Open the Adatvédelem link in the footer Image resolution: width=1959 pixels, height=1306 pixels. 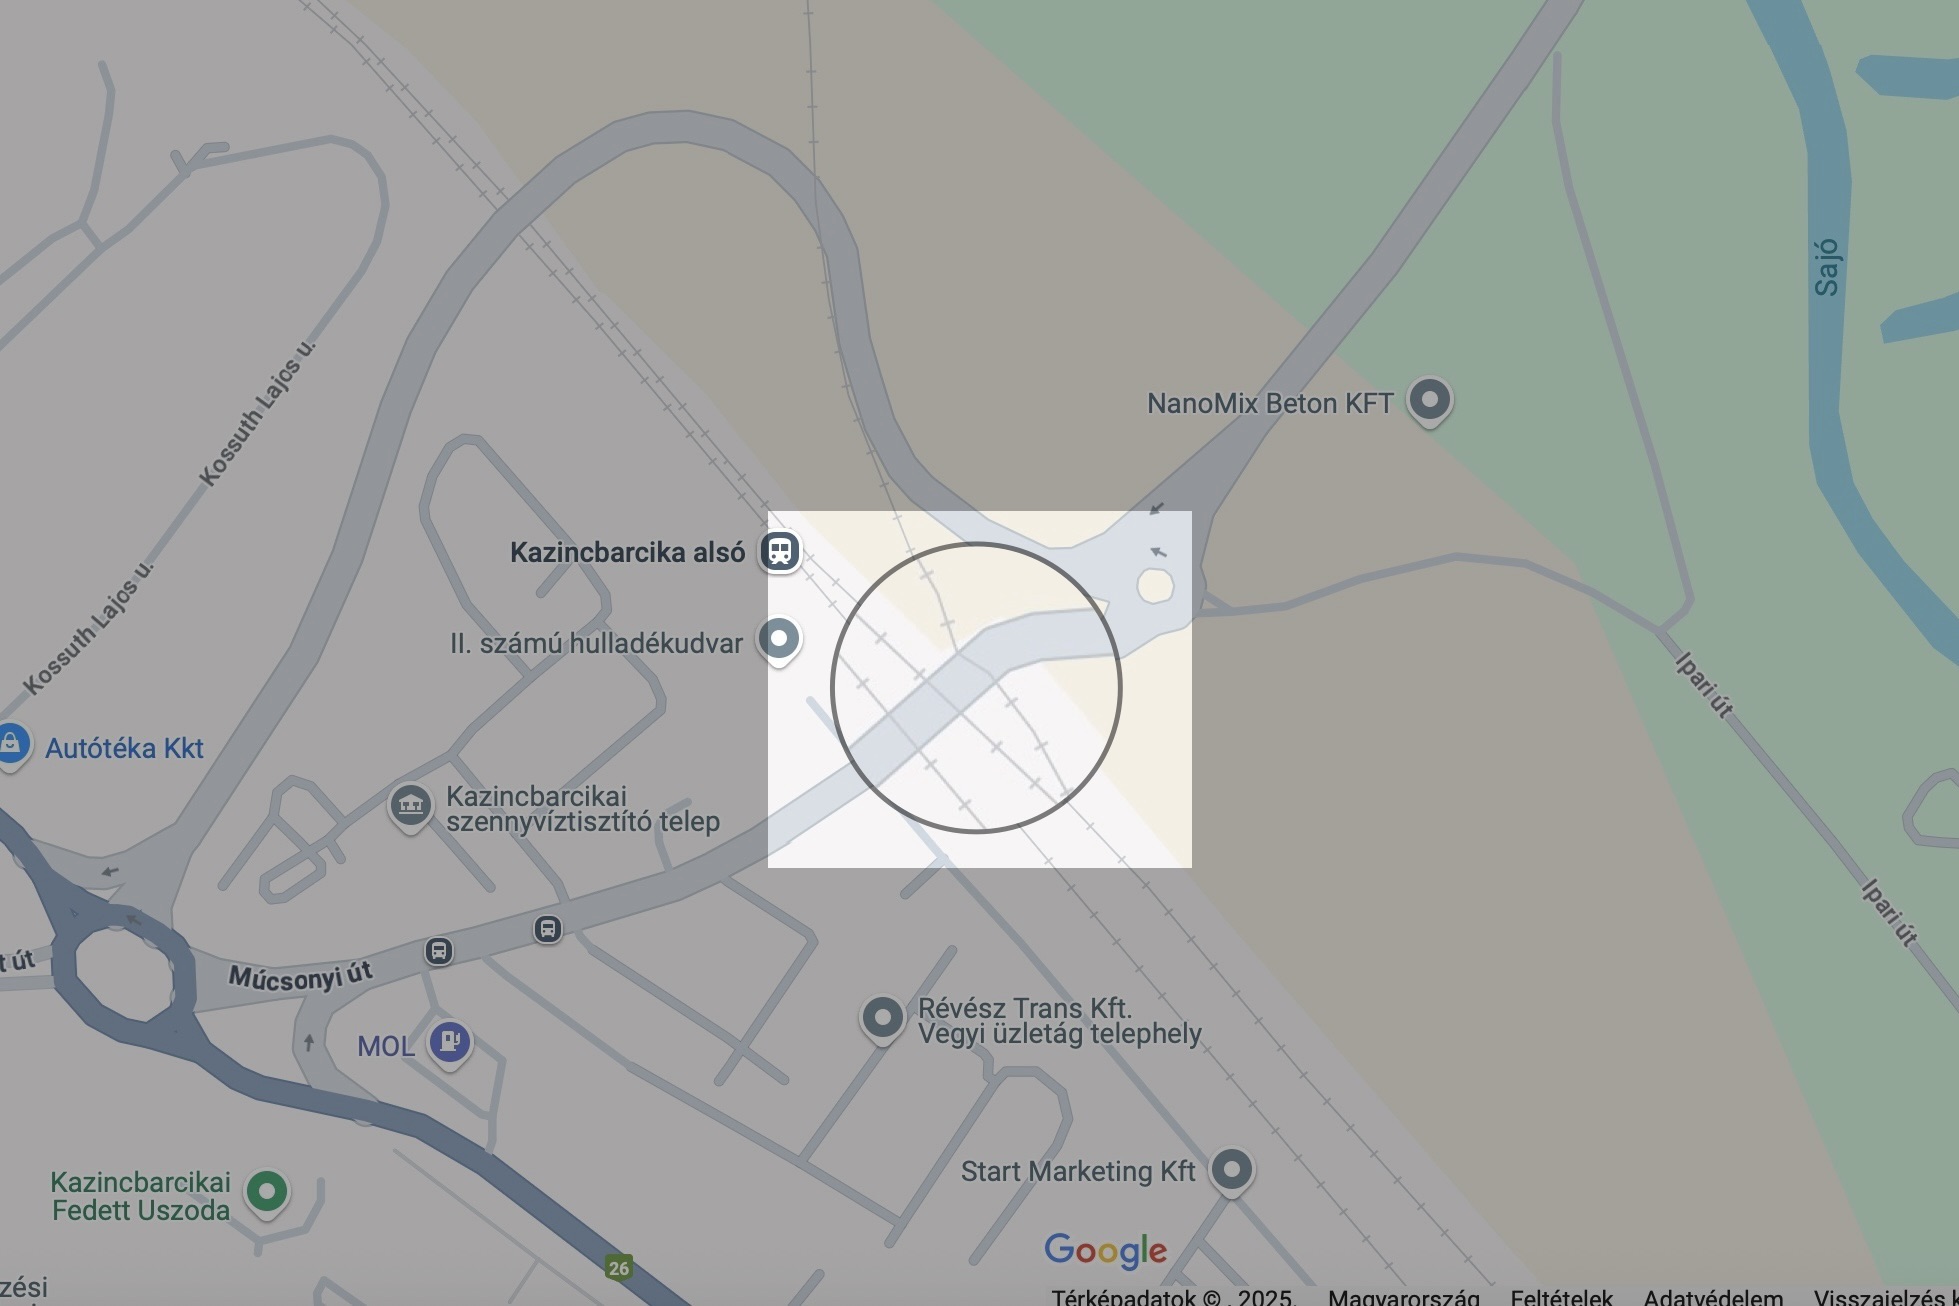1713,1297
